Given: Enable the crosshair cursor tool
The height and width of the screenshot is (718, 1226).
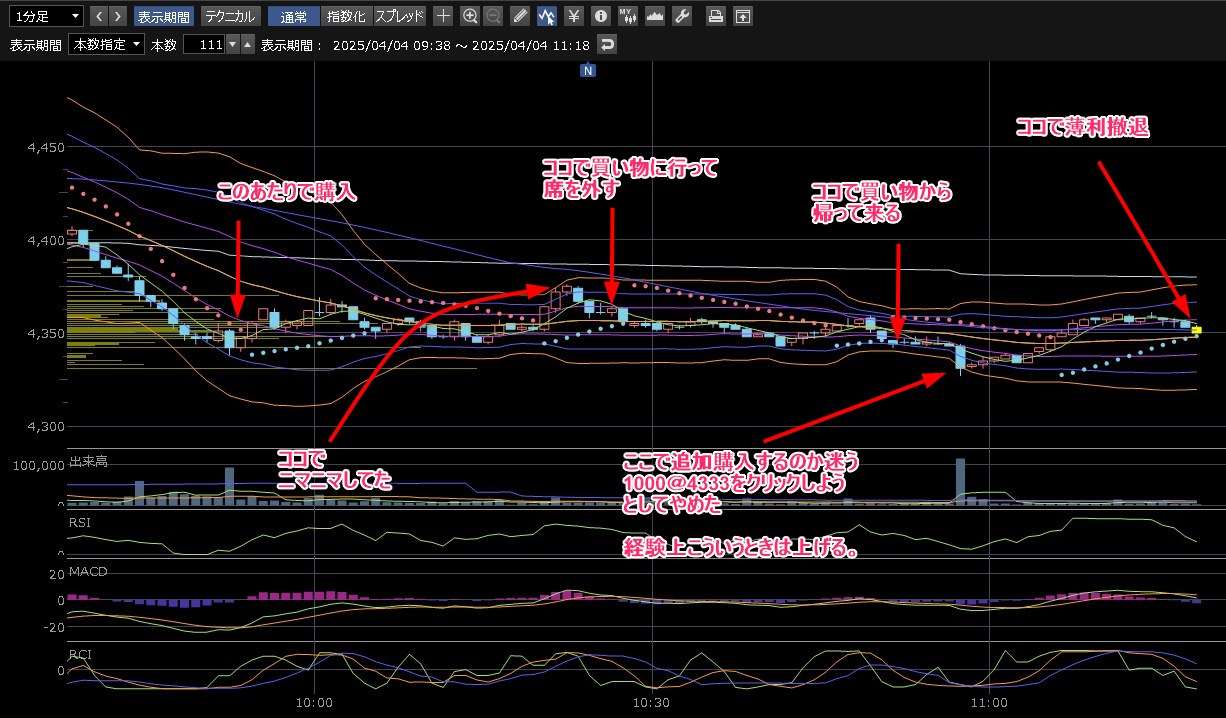Looking at the screenshot, I should point(444,16).
